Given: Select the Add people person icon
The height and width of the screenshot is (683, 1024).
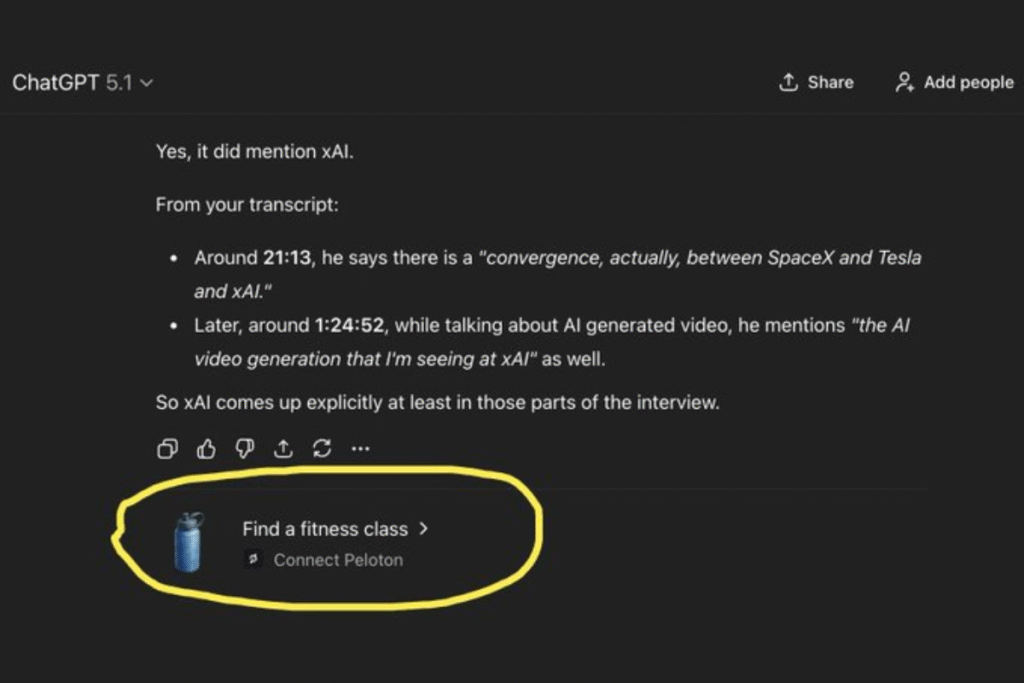Looking at the screenshot, I should [x=904, y=83].
